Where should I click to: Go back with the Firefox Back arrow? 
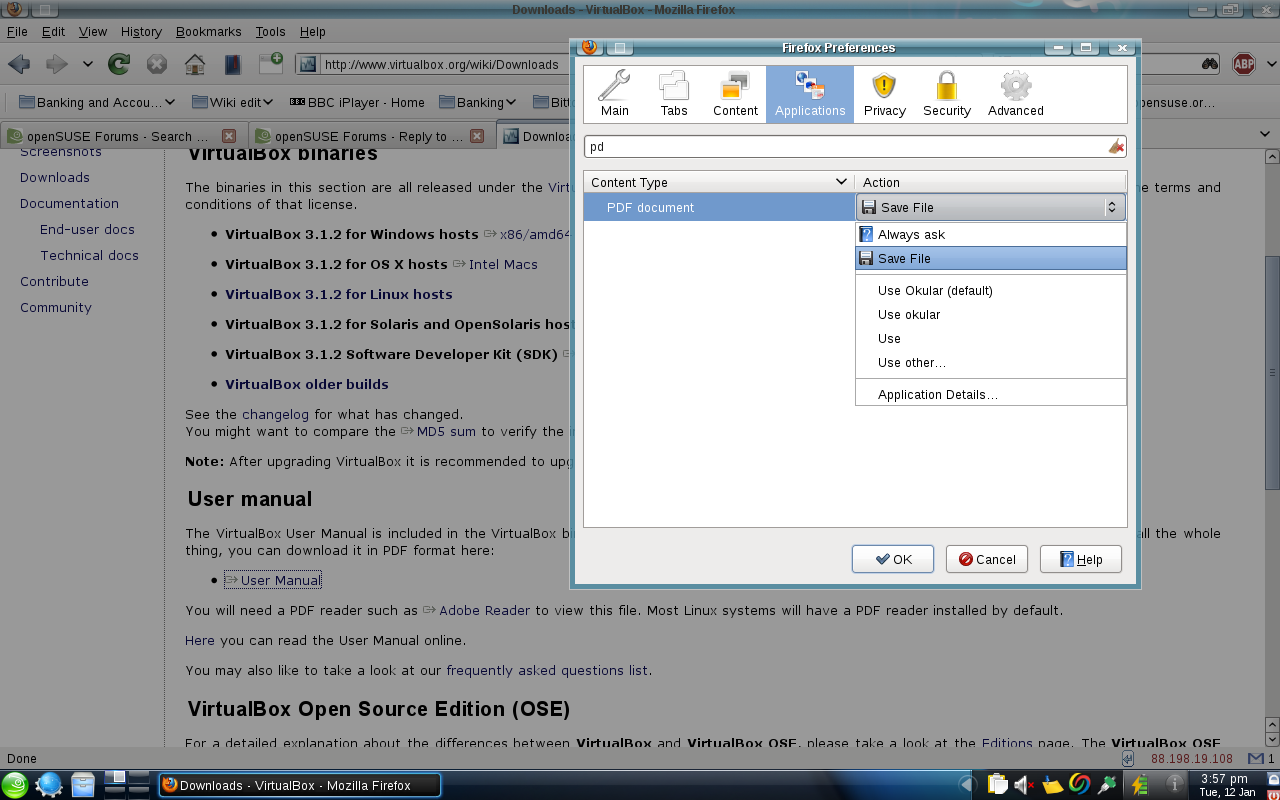[x=19, y=64]
